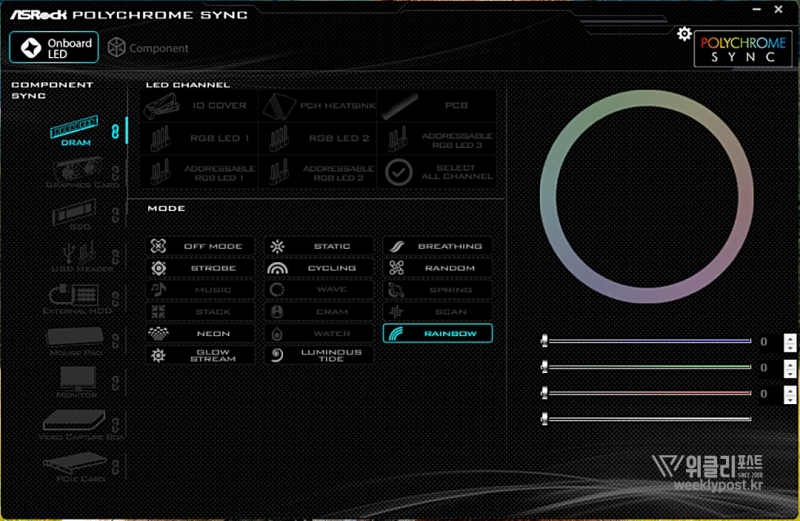This screenshot has height=521, width=800.
Task: Switch to the Onboard LED tab
Action: click(x=54, y=47)
